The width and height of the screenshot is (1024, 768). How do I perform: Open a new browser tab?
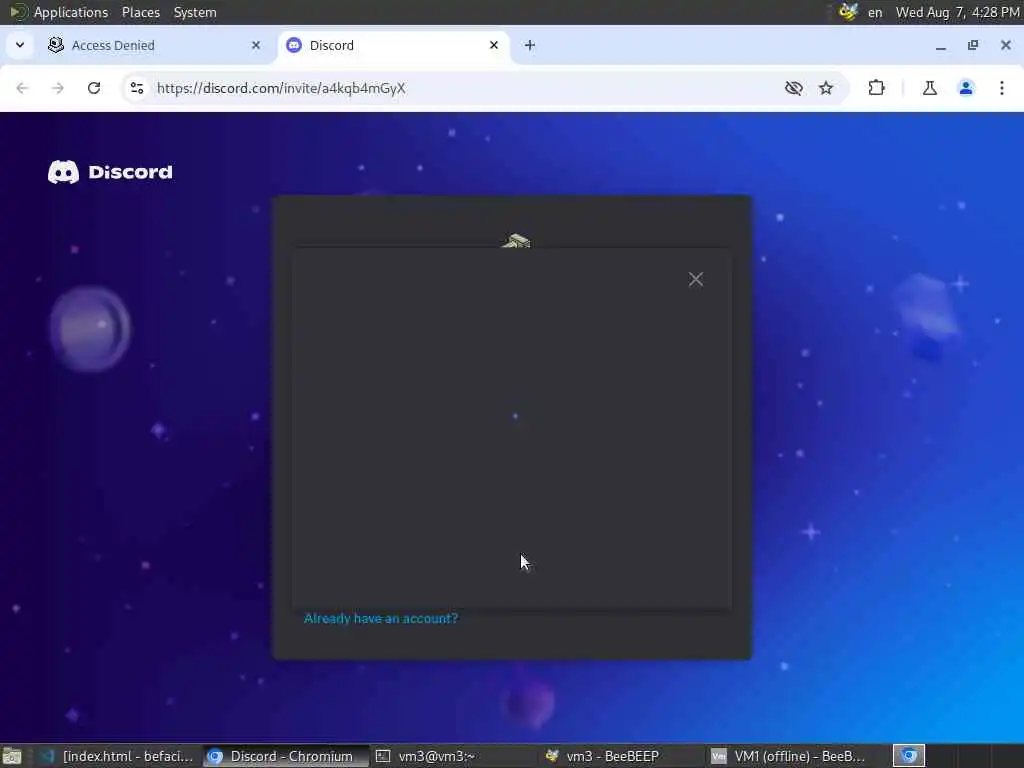click(x=530, y=45)
